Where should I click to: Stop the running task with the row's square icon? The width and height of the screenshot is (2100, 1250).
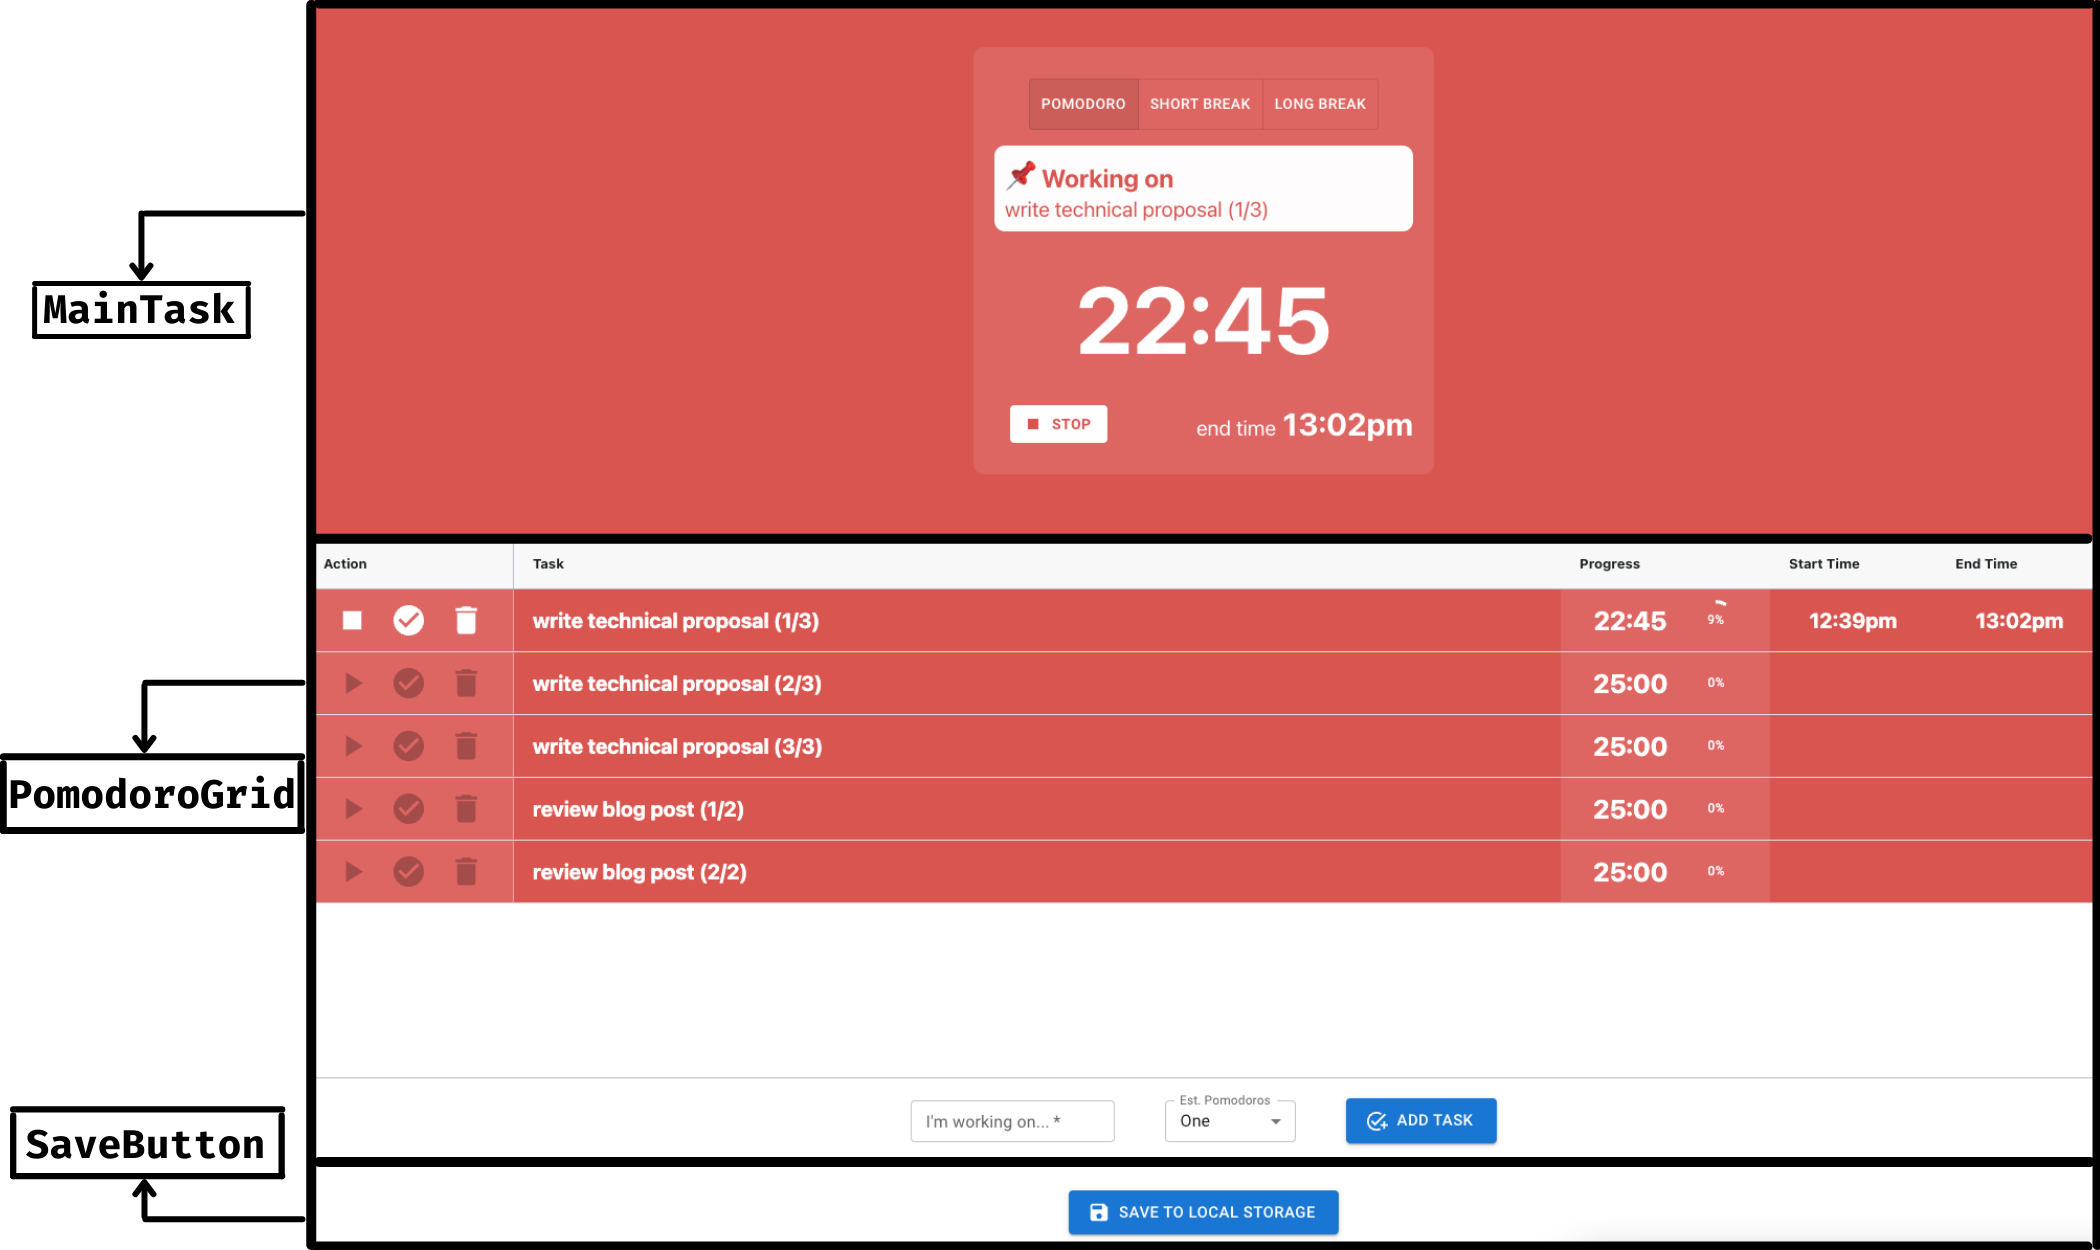pyautogui.click(x=352, y=621)
